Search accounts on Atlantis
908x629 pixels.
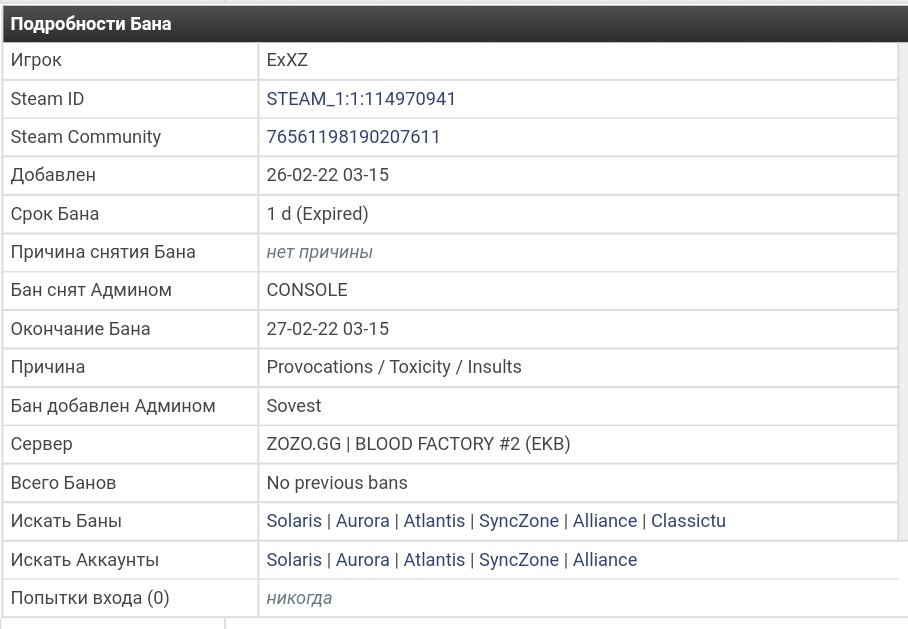(x=434, y=560)
